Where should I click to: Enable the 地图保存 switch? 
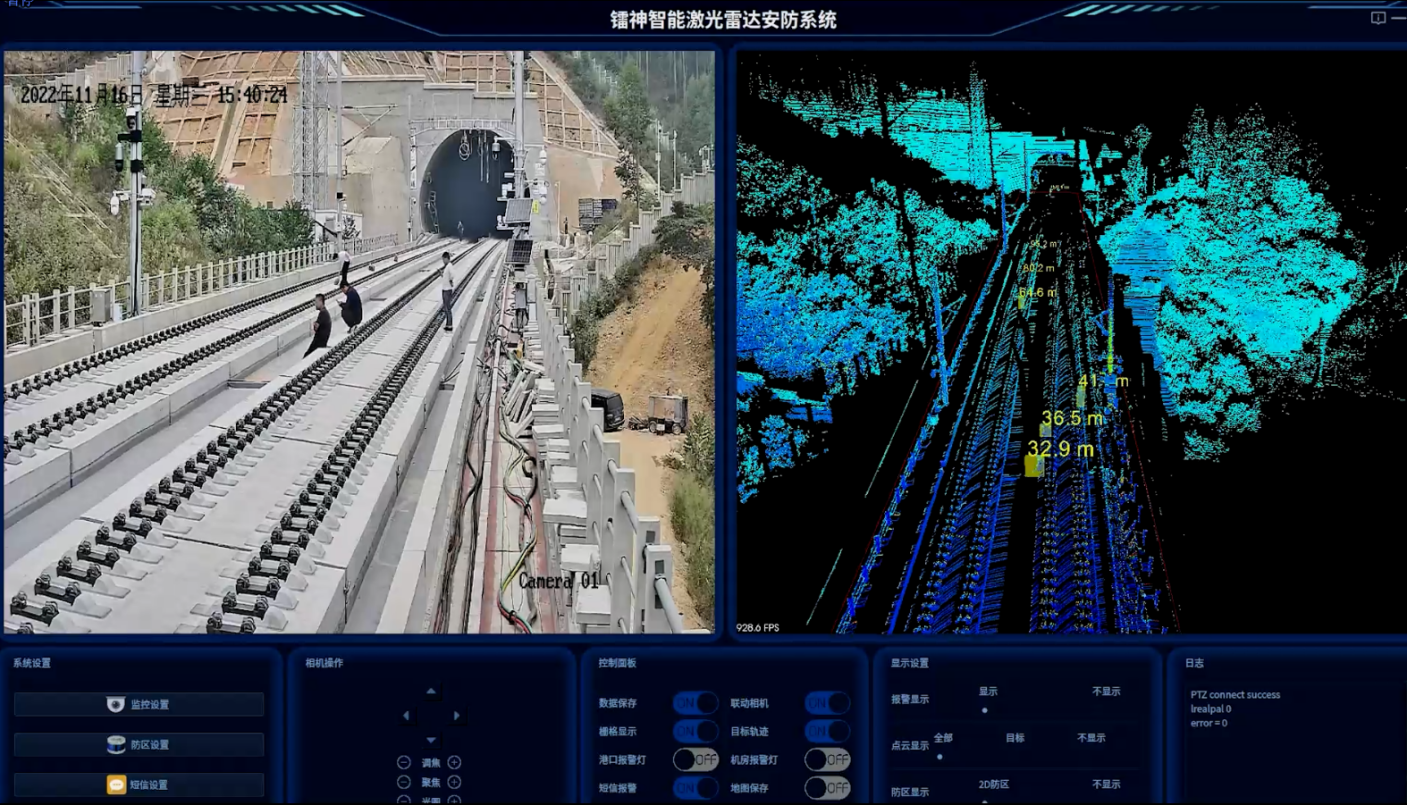827,788
